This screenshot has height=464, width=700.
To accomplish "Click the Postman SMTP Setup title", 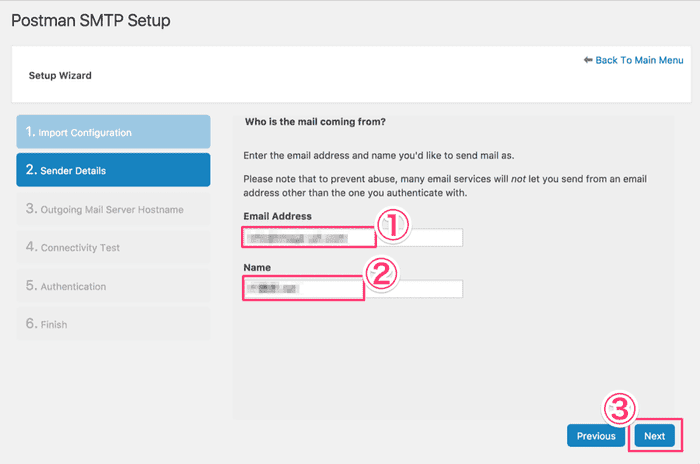I will pyautogui.click(x=91, y=21).
